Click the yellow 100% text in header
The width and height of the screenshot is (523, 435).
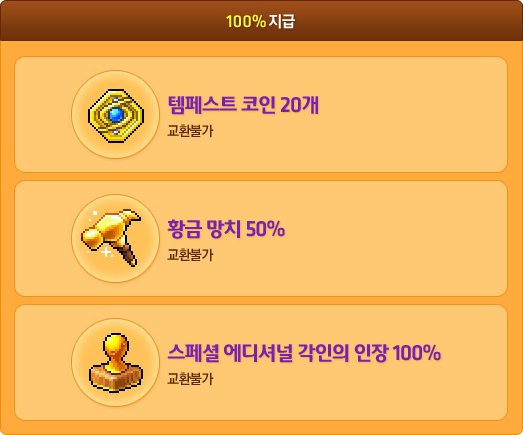(246, 21)
